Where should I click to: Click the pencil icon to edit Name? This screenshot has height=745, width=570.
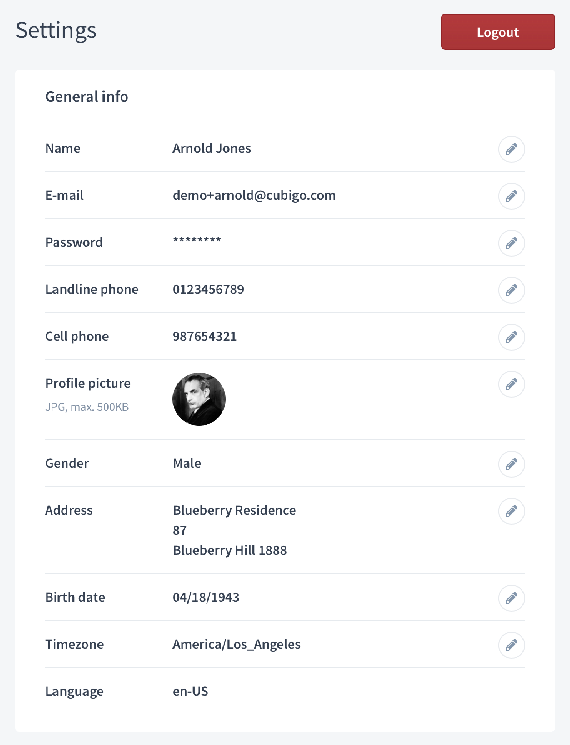point(511,149)
